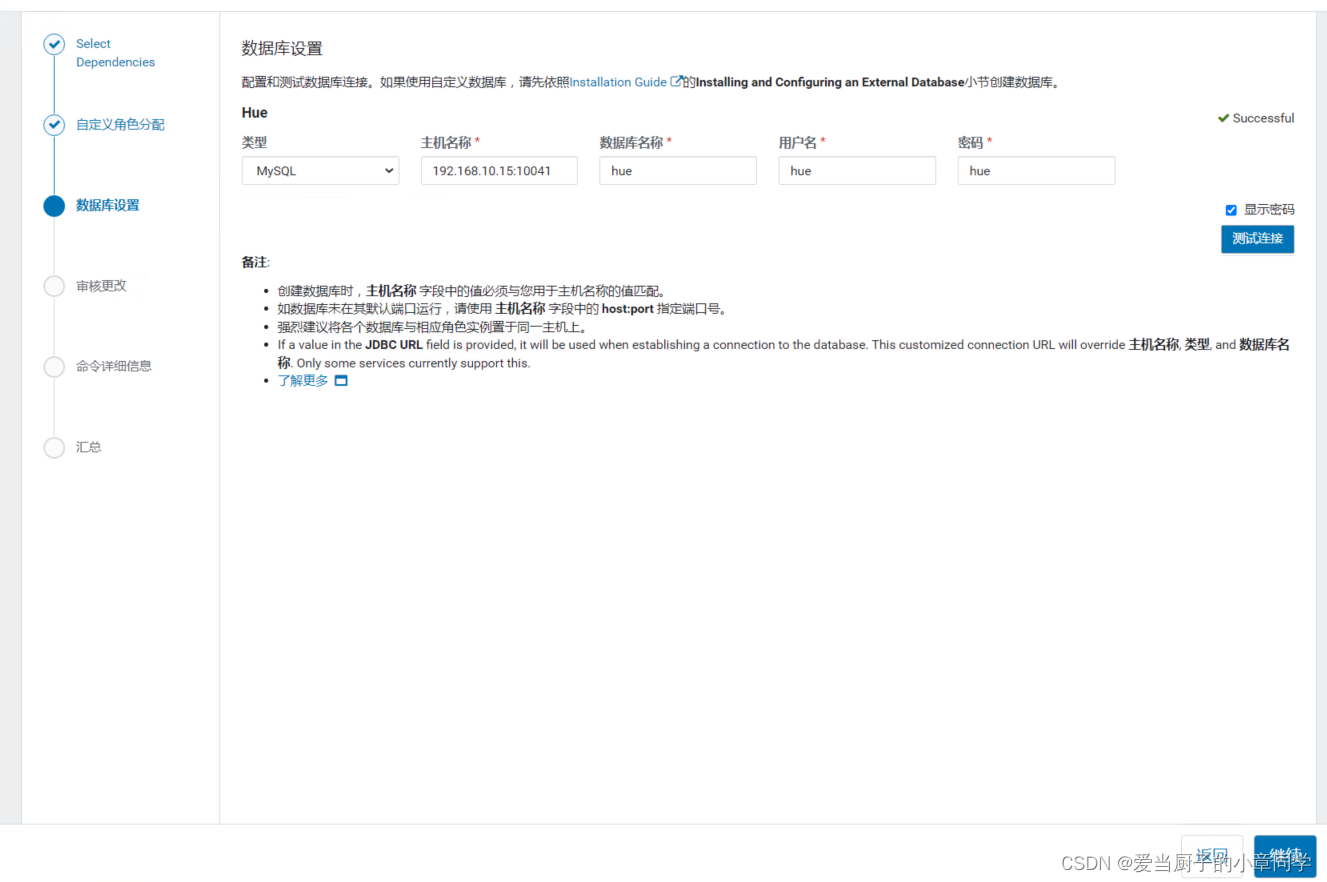Click the window icon beside 了解更多
Screen dimensions: 1327x882
coord(341,381)
